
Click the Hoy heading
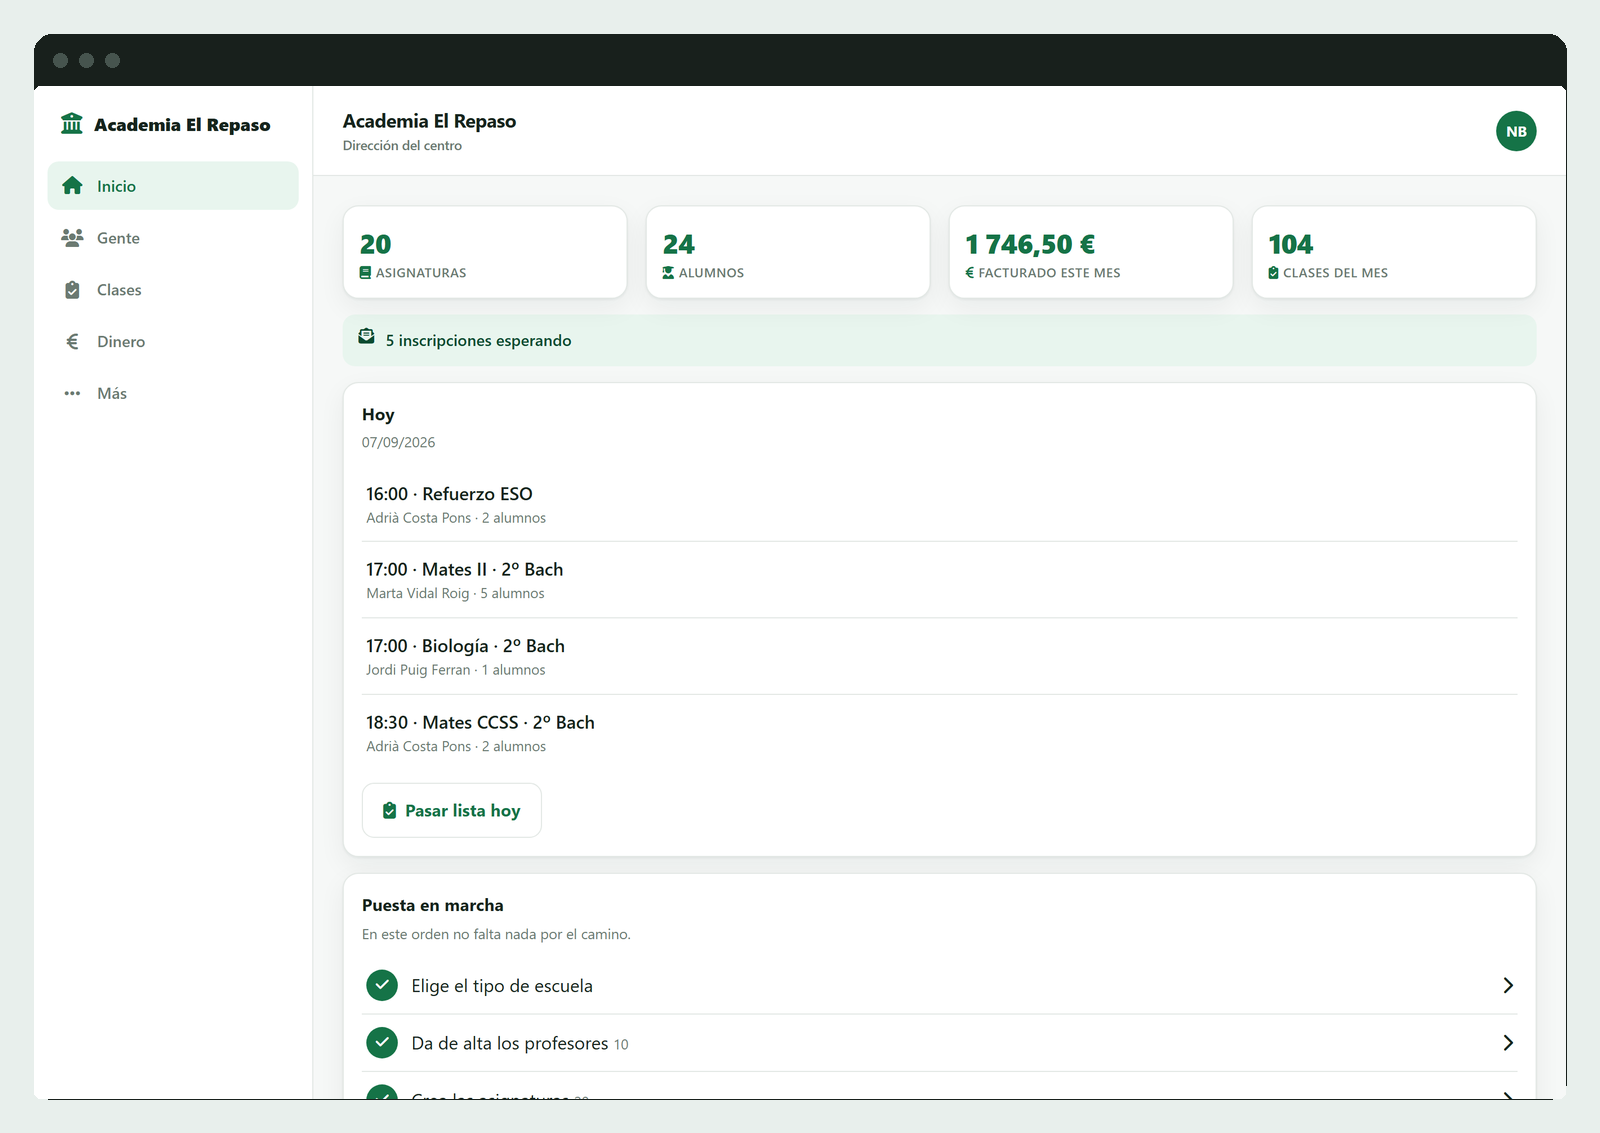[378, 414]
